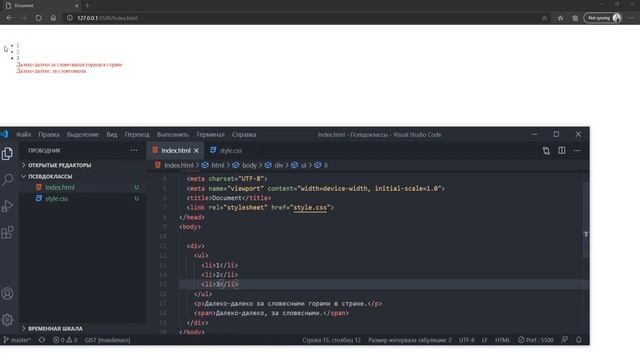Change LF end of line sequence
Image resolution: width=640 pixels, height=360 pixels.
(x=484, y=340)
